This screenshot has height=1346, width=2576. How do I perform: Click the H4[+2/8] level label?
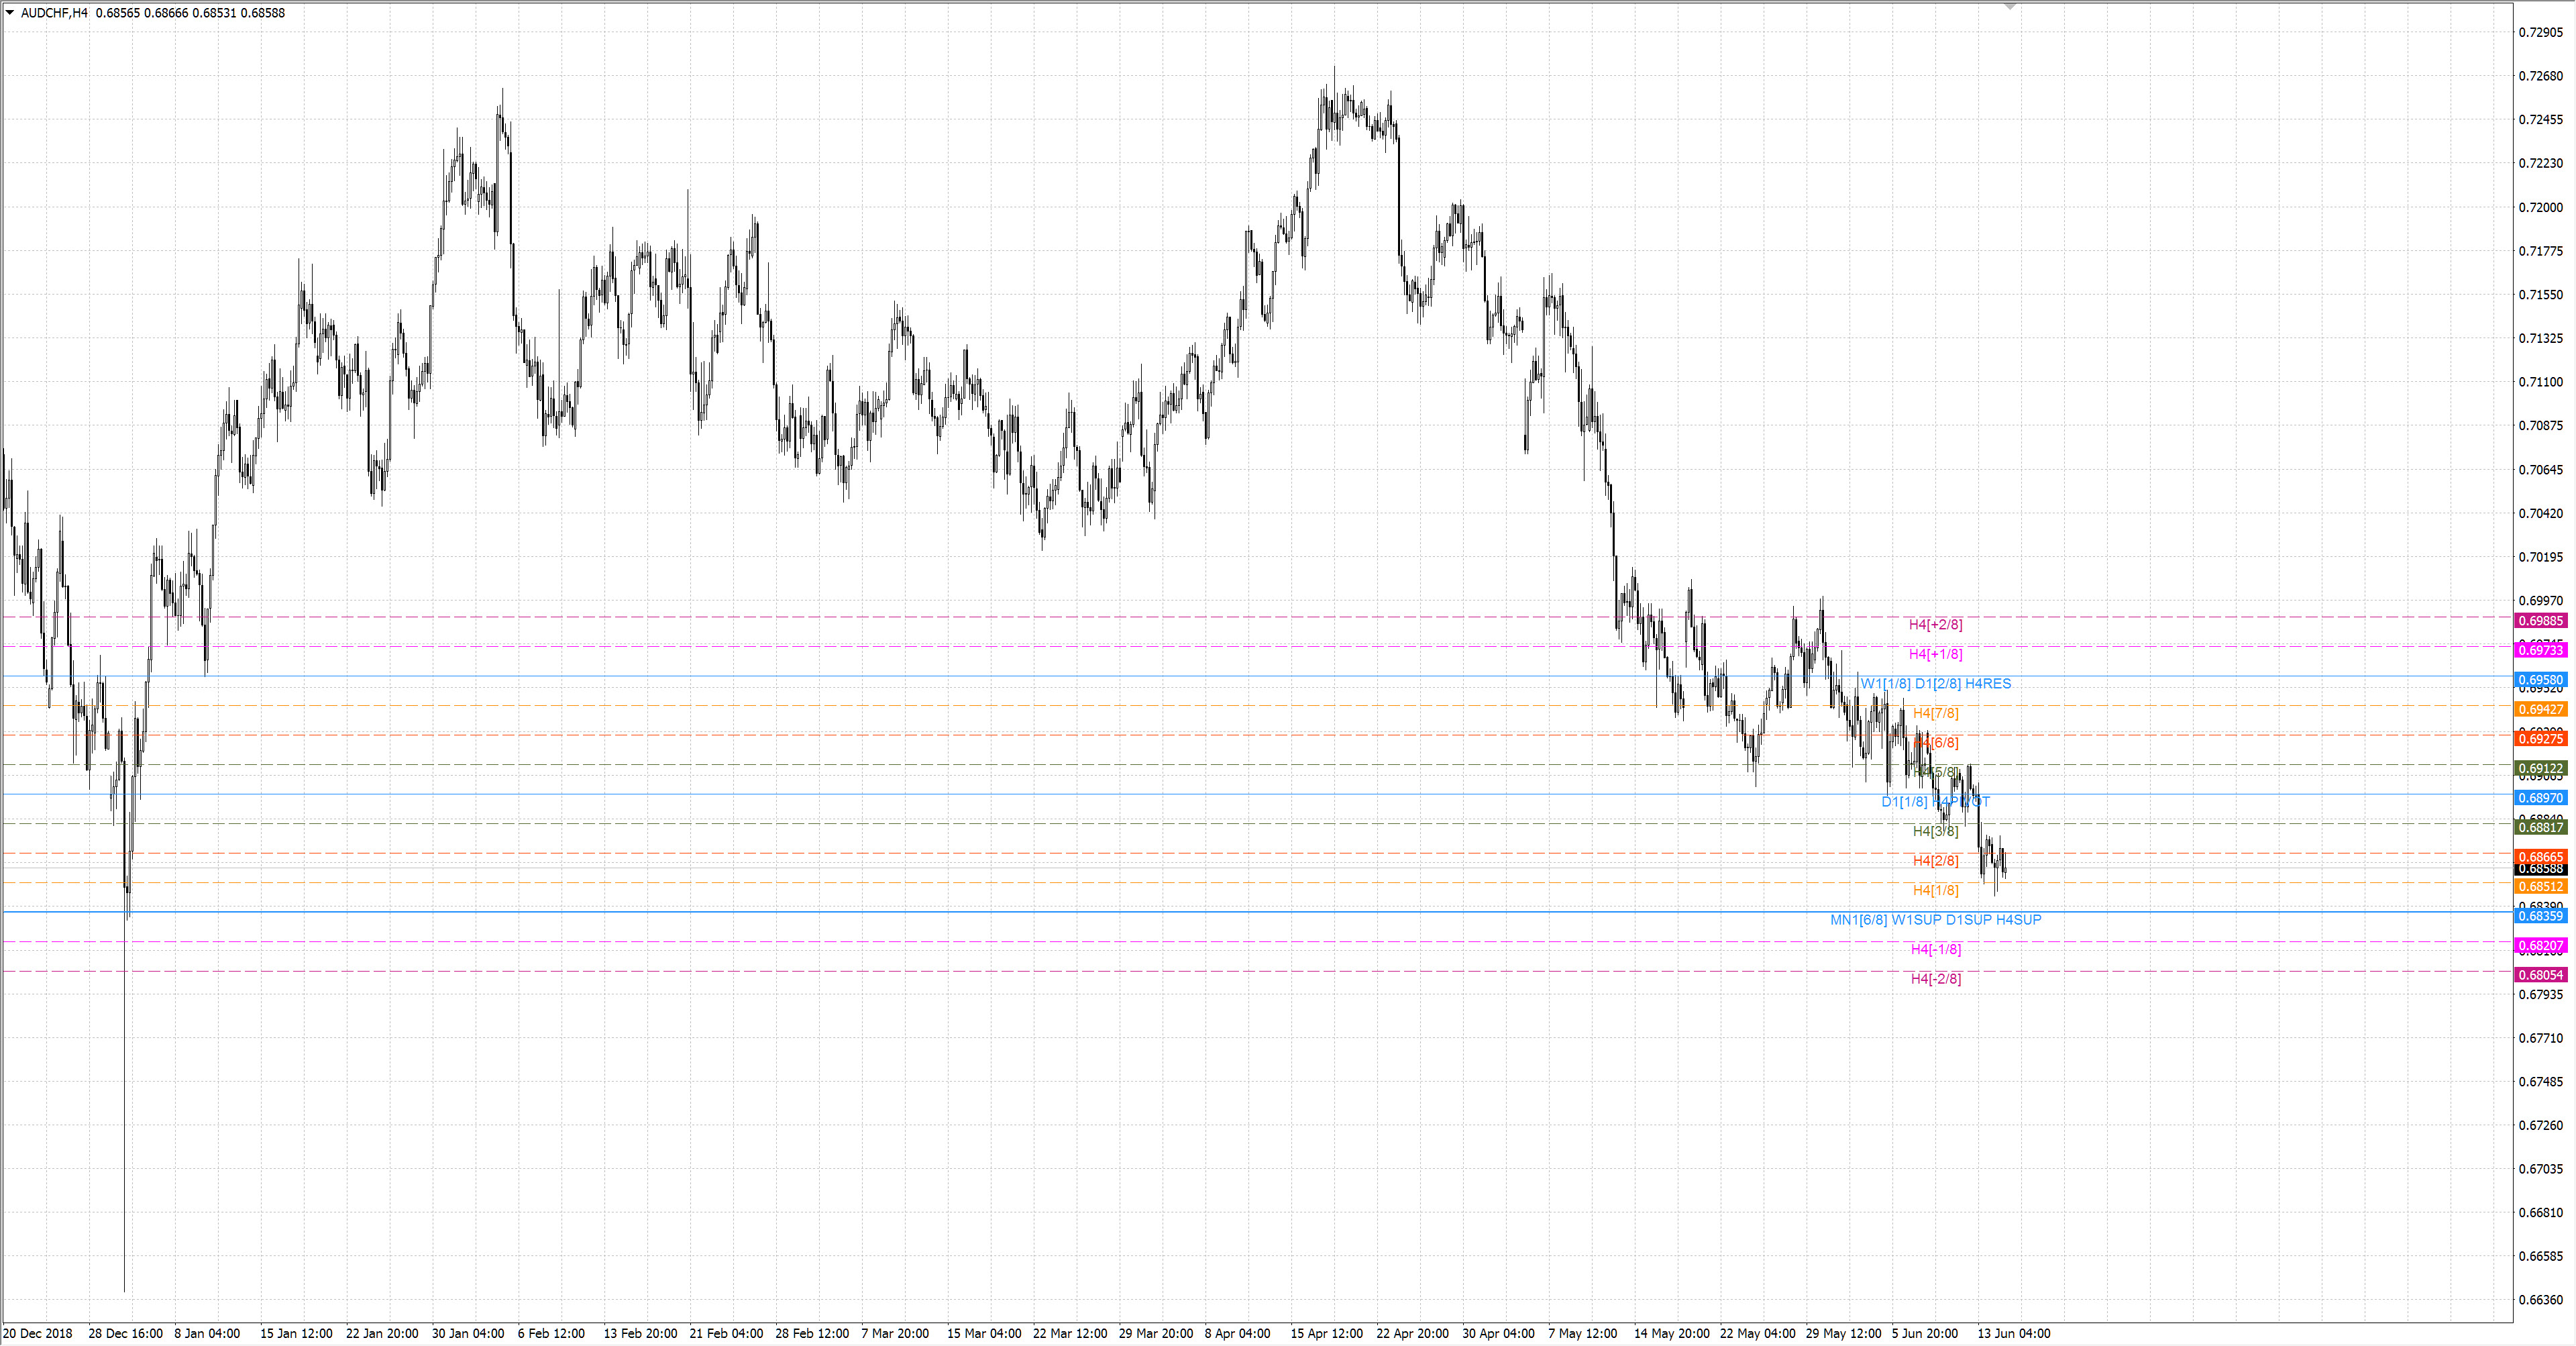click(1935, 625)
